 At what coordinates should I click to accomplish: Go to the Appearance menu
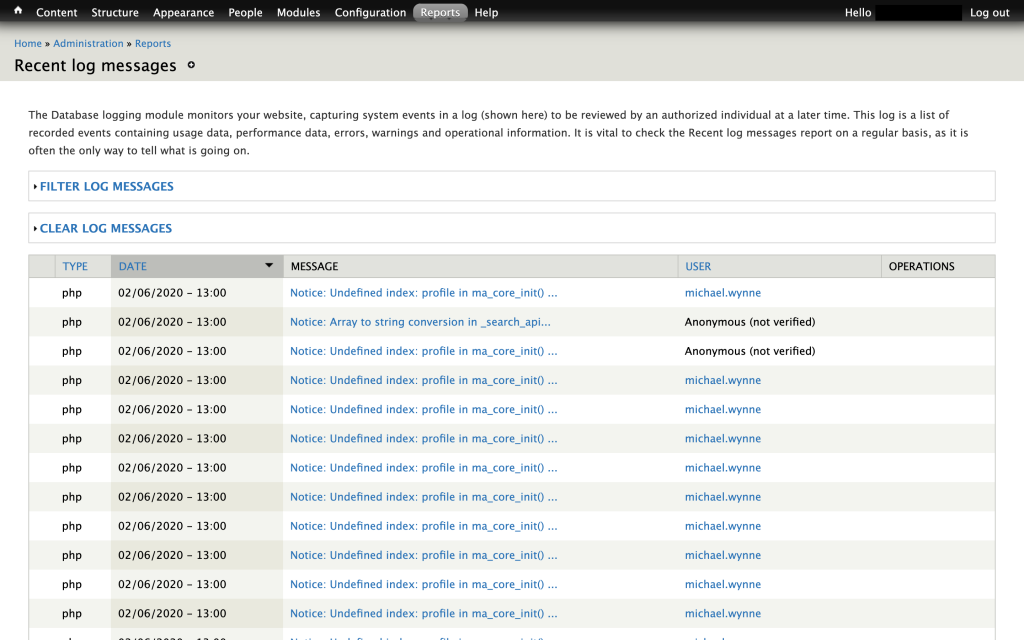[x=184, y=12]
